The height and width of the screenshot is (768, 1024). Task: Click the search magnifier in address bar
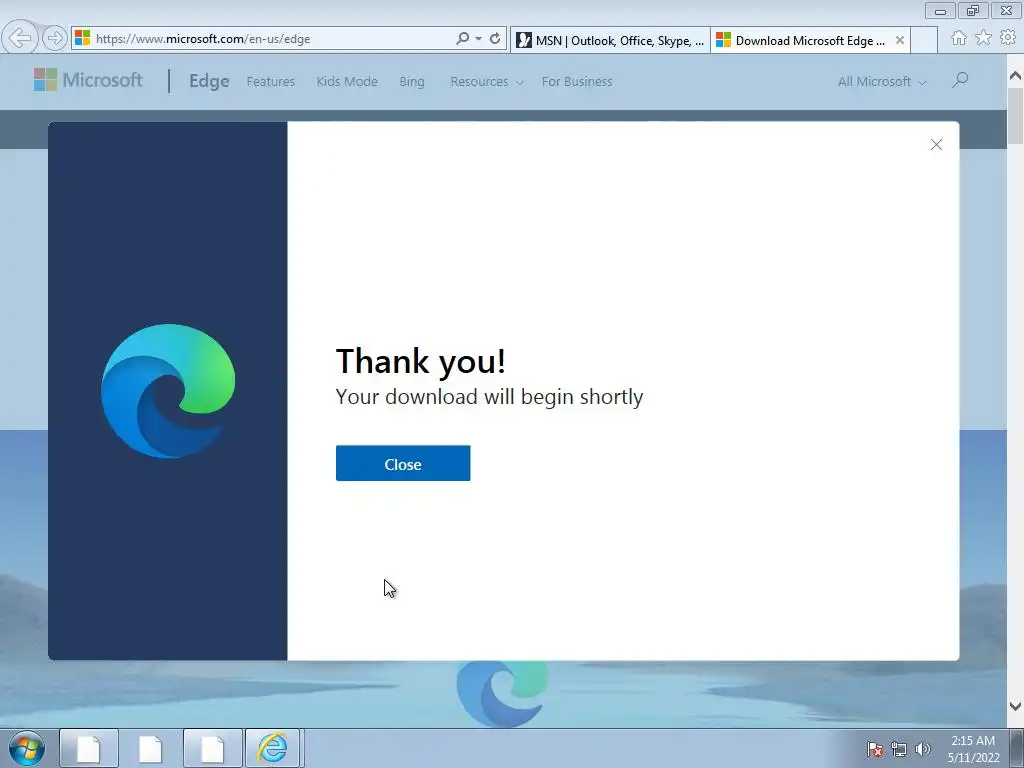(462, 39)
